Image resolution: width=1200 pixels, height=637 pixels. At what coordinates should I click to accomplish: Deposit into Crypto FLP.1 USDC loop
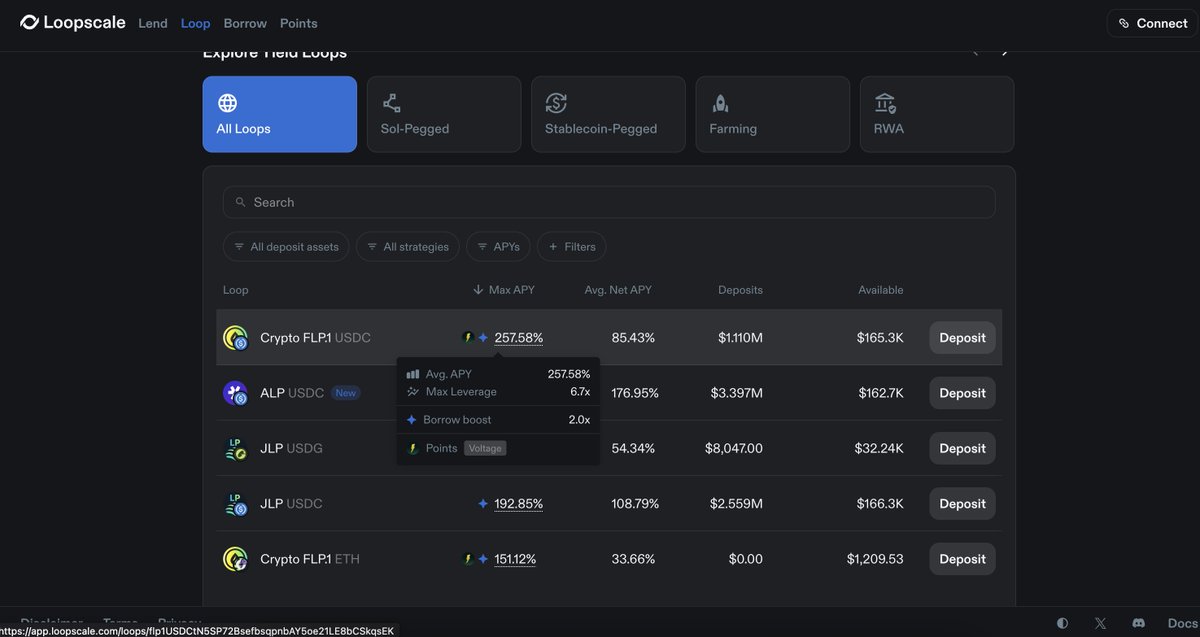[963, 338]
